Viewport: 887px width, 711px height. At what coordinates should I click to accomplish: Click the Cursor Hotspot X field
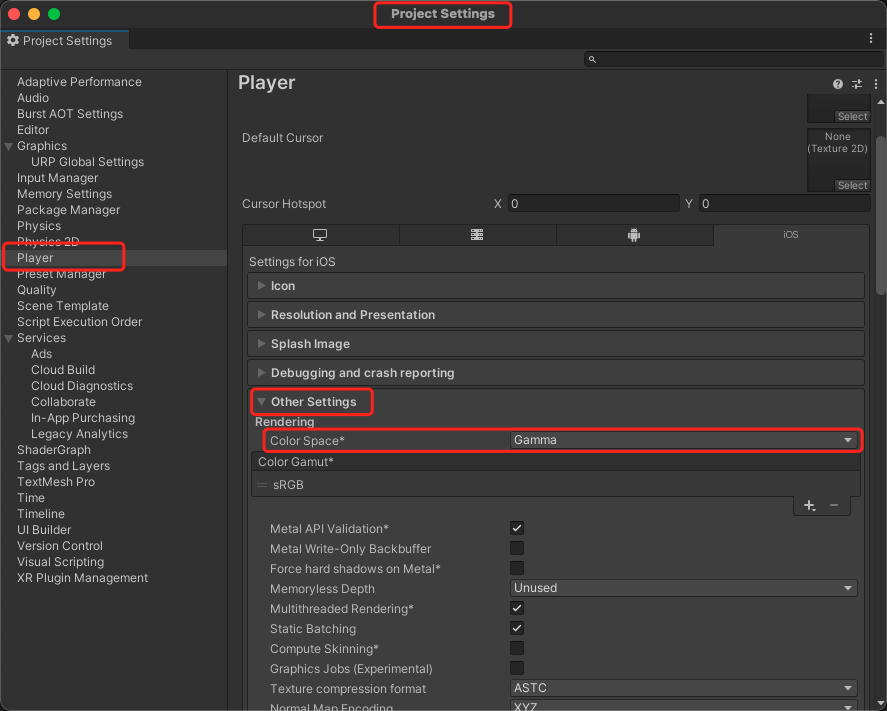pos(593,204)
